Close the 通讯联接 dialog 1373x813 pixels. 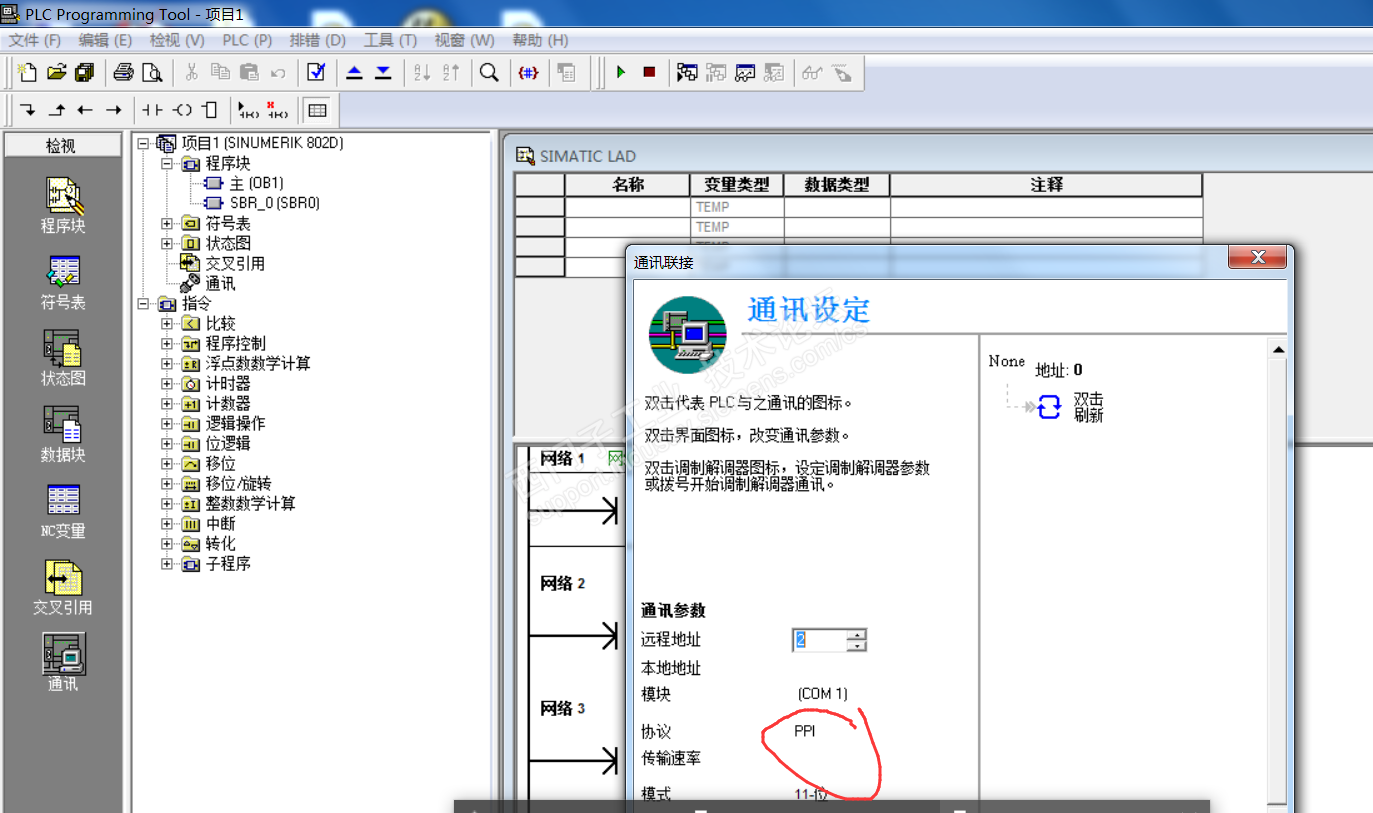tap(1257, 258)
